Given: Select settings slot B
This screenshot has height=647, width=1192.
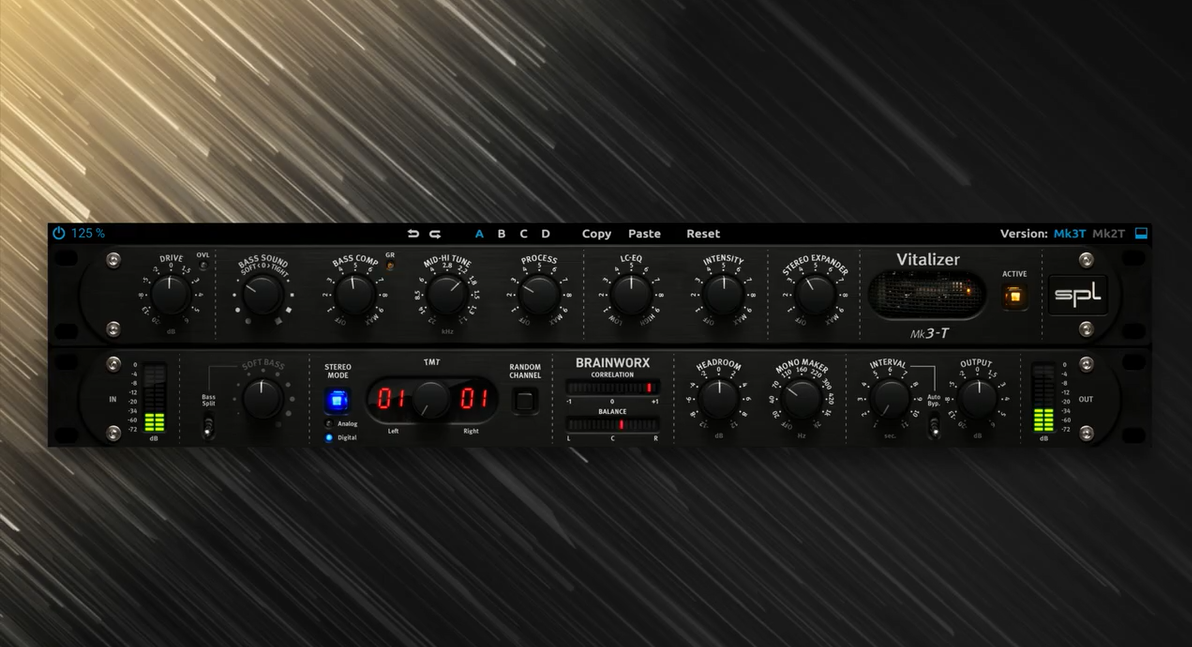Looking at the screenshot, I should point(501,233).
